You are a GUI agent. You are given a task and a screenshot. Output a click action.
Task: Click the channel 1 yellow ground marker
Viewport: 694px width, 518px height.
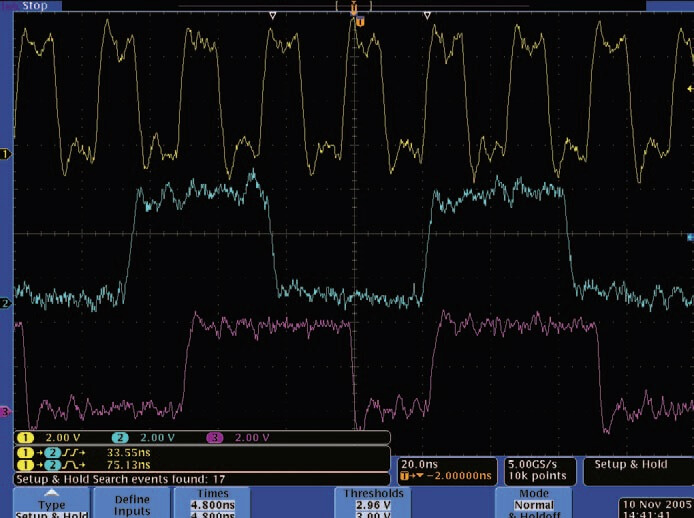pyautogui.click(x=5, y=153)
